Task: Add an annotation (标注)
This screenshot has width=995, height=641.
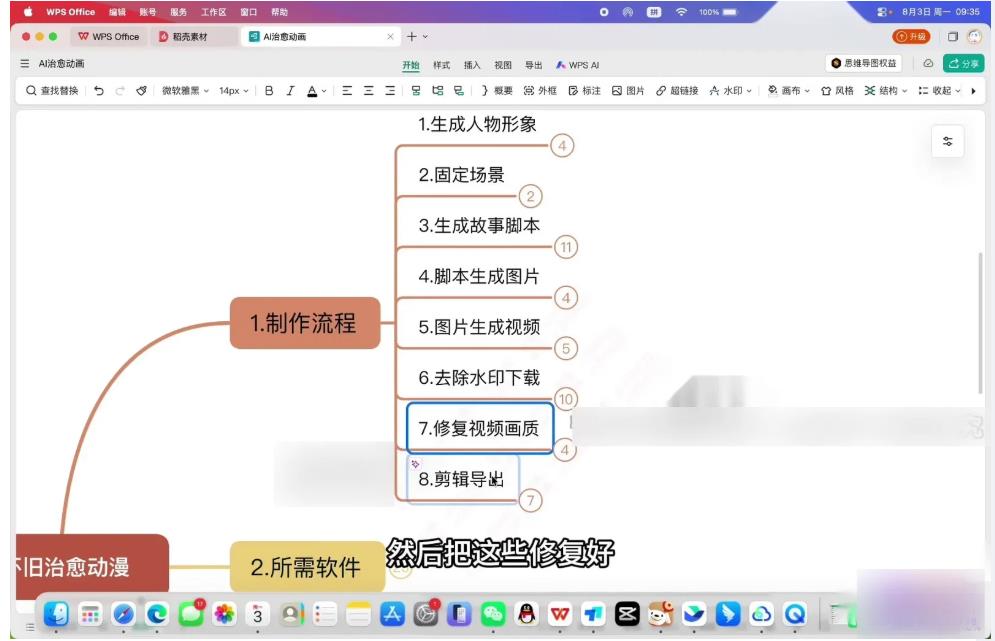Action: tap(584, 91)
